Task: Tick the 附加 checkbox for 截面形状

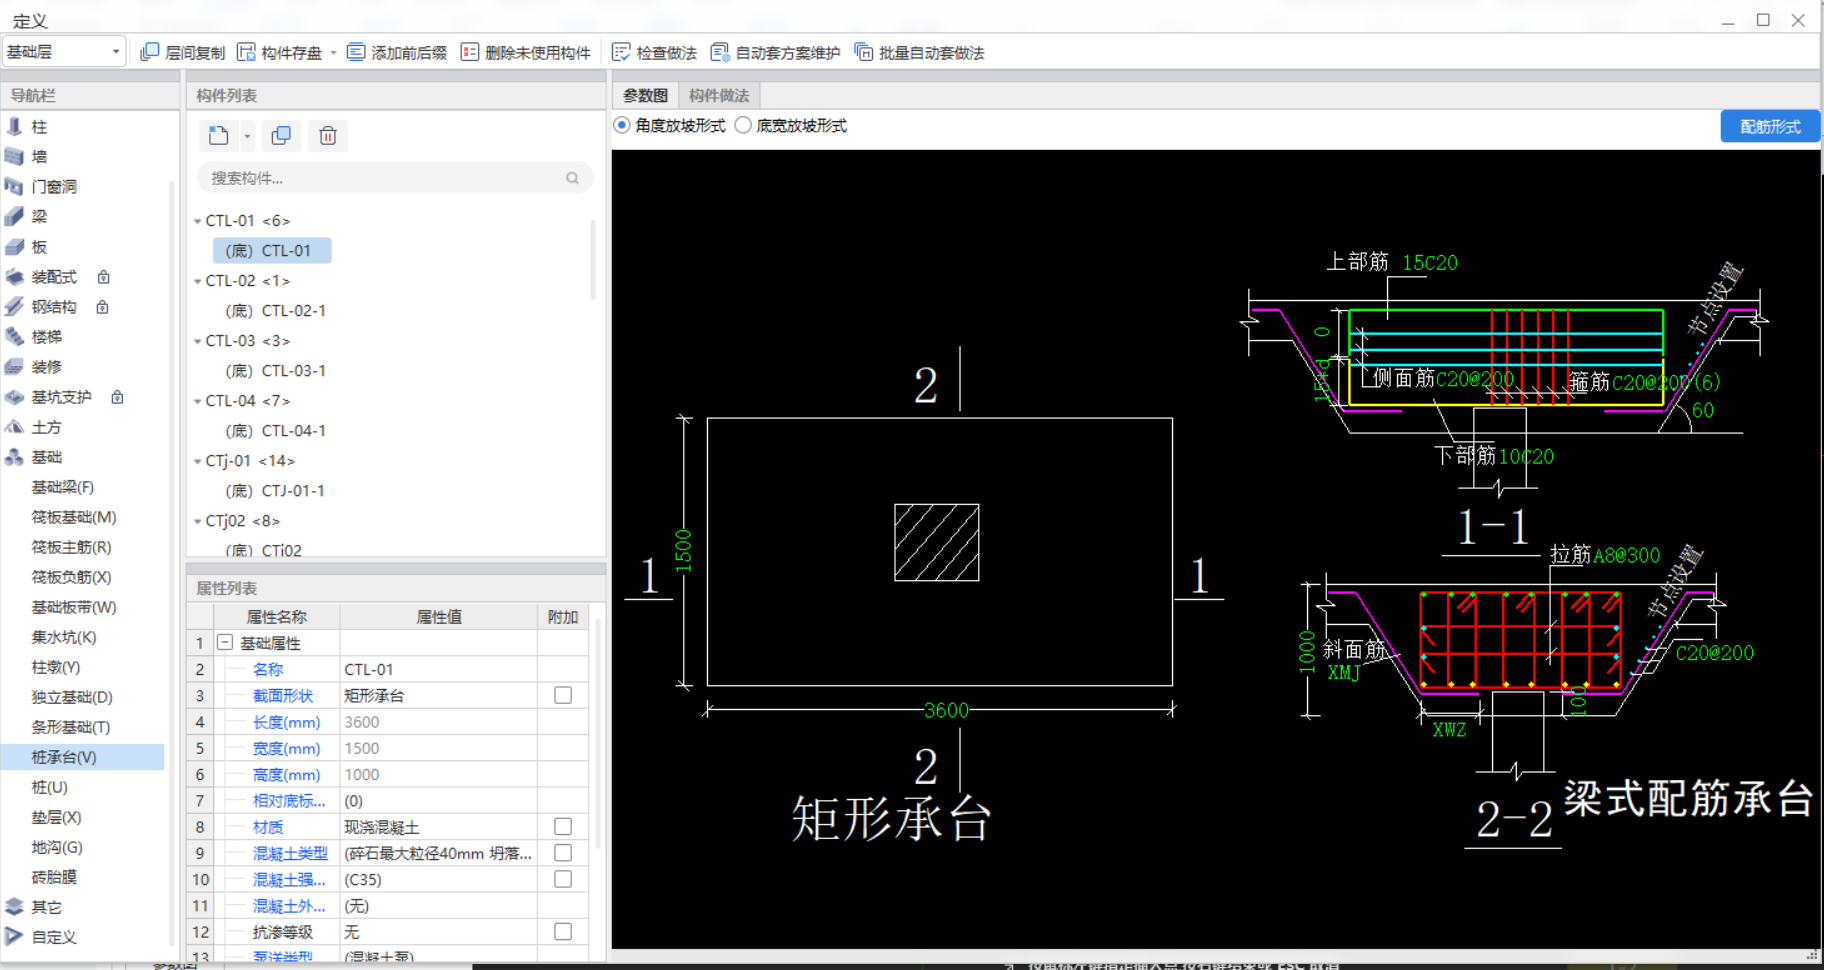Action: (x=563, y=695)
